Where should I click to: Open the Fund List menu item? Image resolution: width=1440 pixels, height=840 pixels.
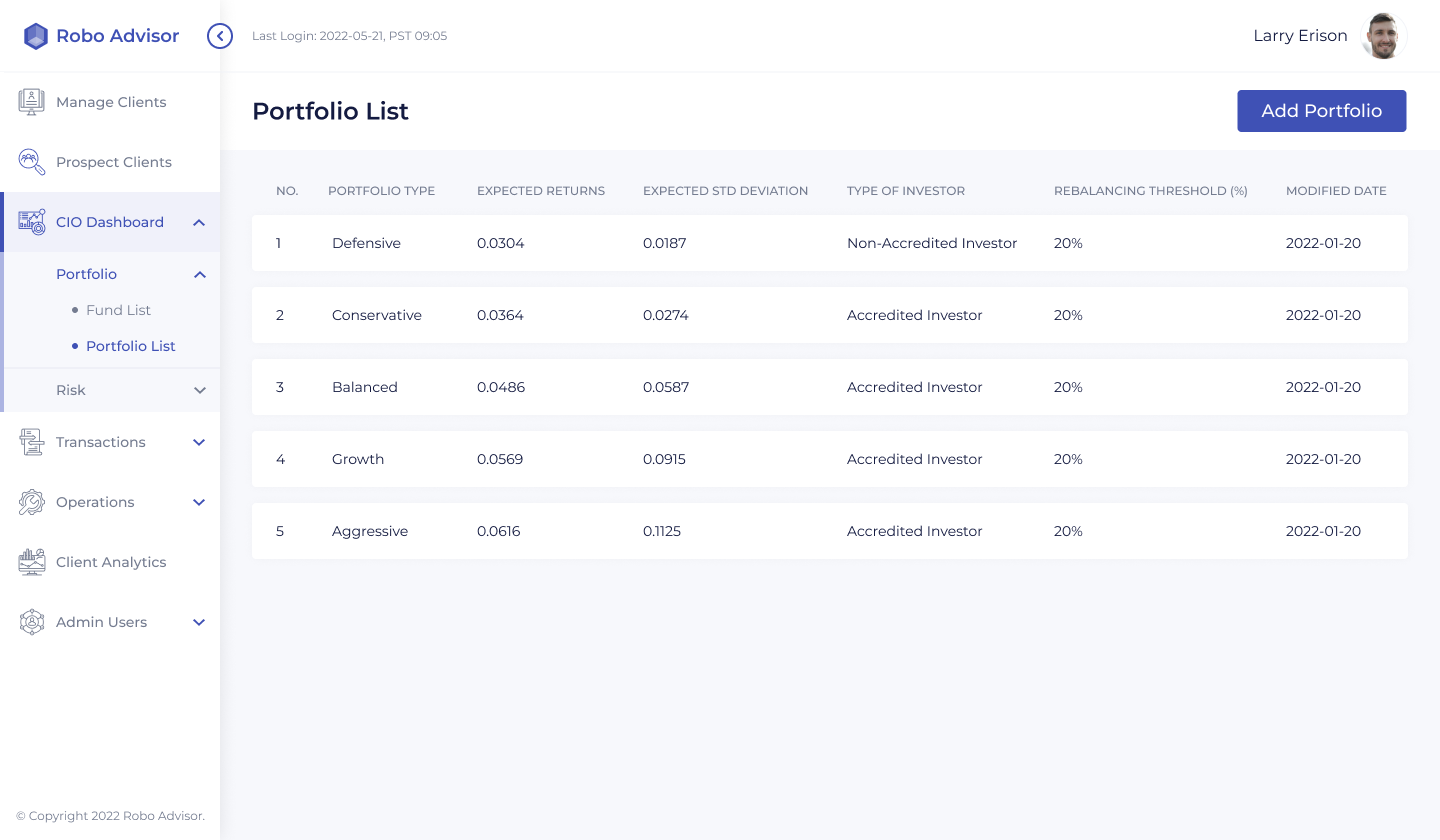coord(118,310)
